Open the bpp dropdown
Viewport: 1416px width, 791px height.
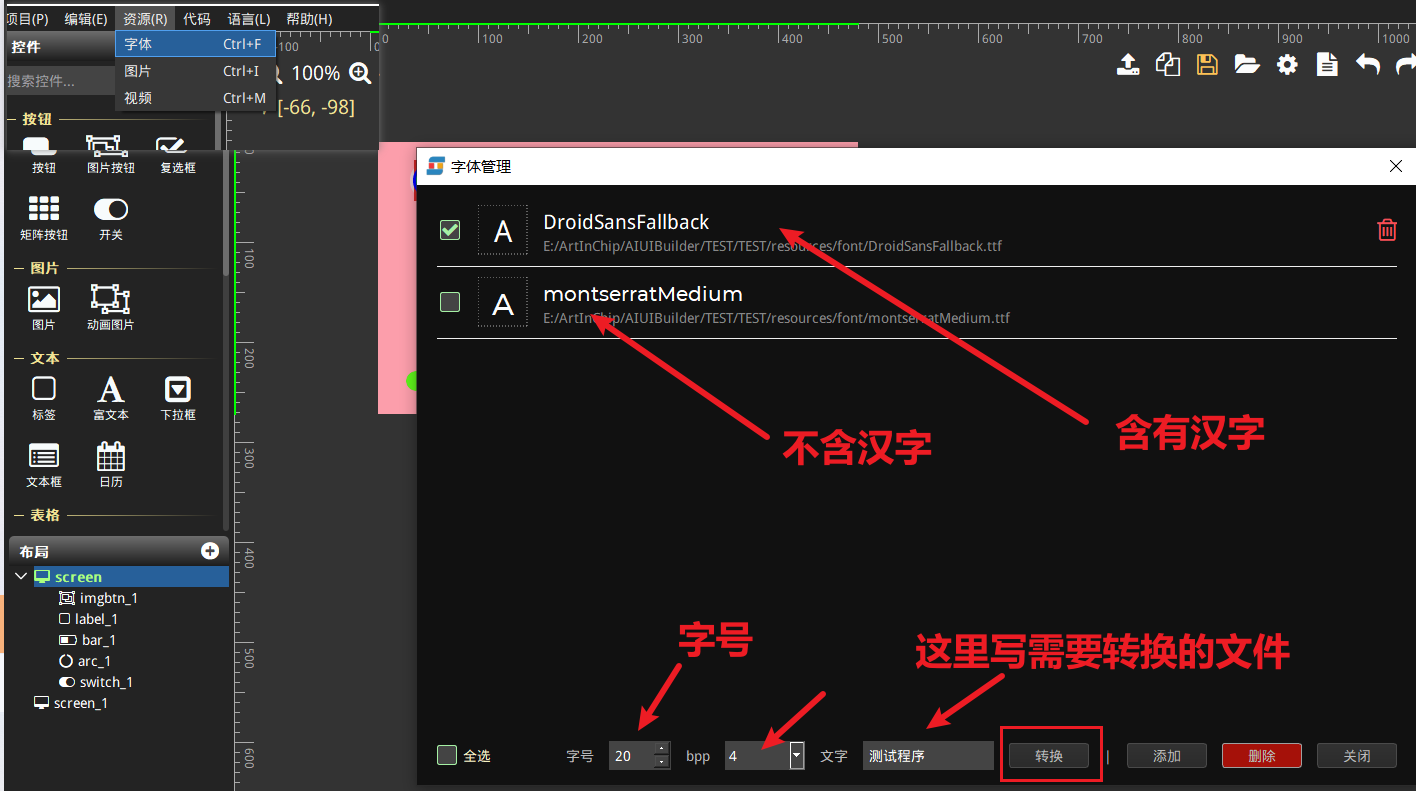(797, 755)
